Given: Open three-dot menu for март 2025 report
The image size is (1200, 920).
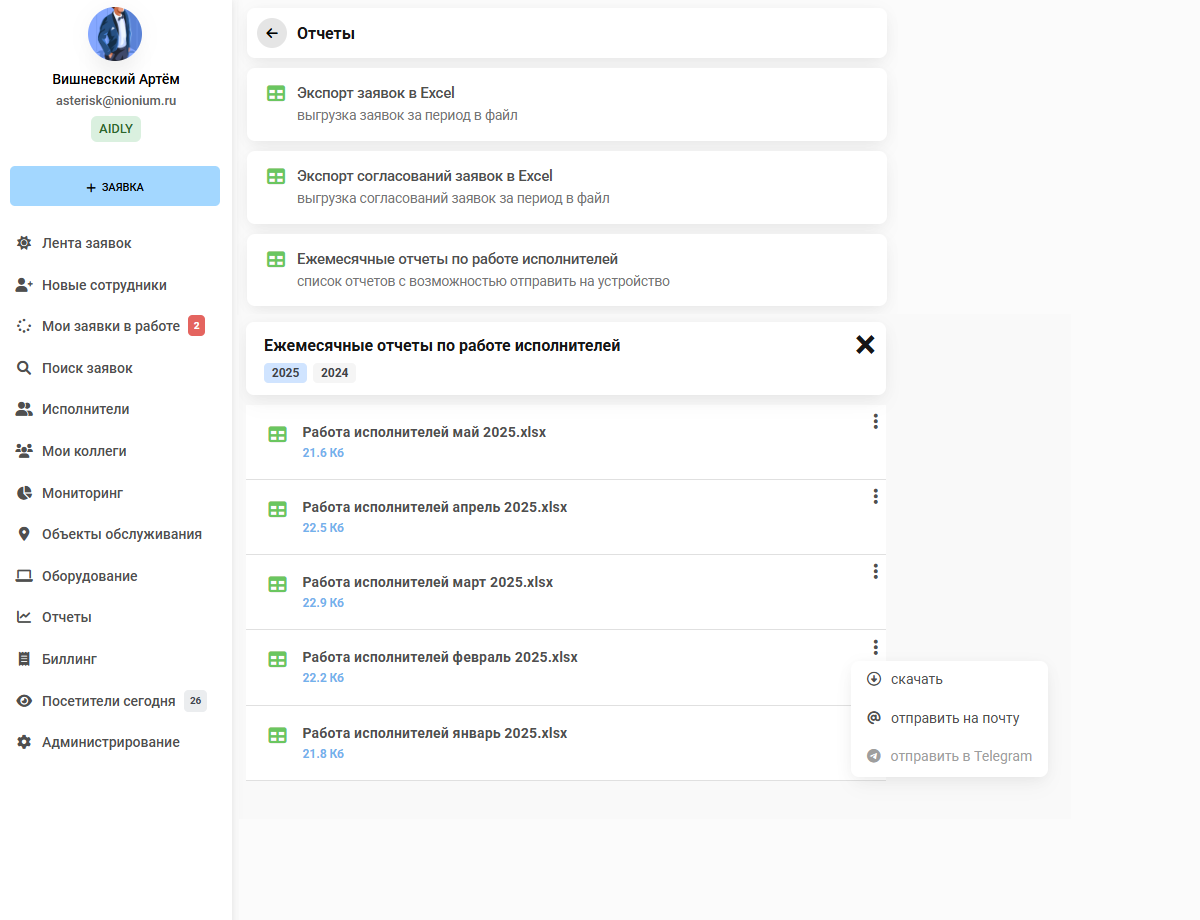Looking at the screenshot, I should tap(875, 571).
